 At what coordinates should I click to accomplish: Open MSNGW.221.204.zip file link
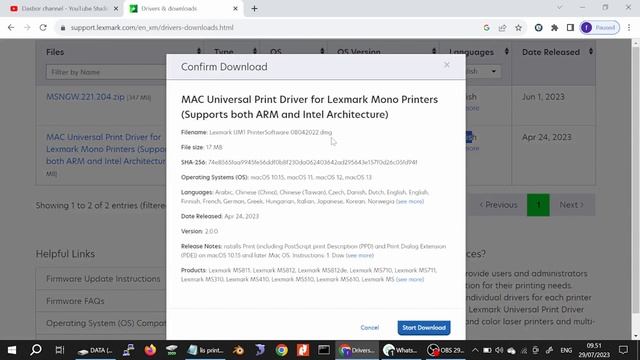point(85,97)
